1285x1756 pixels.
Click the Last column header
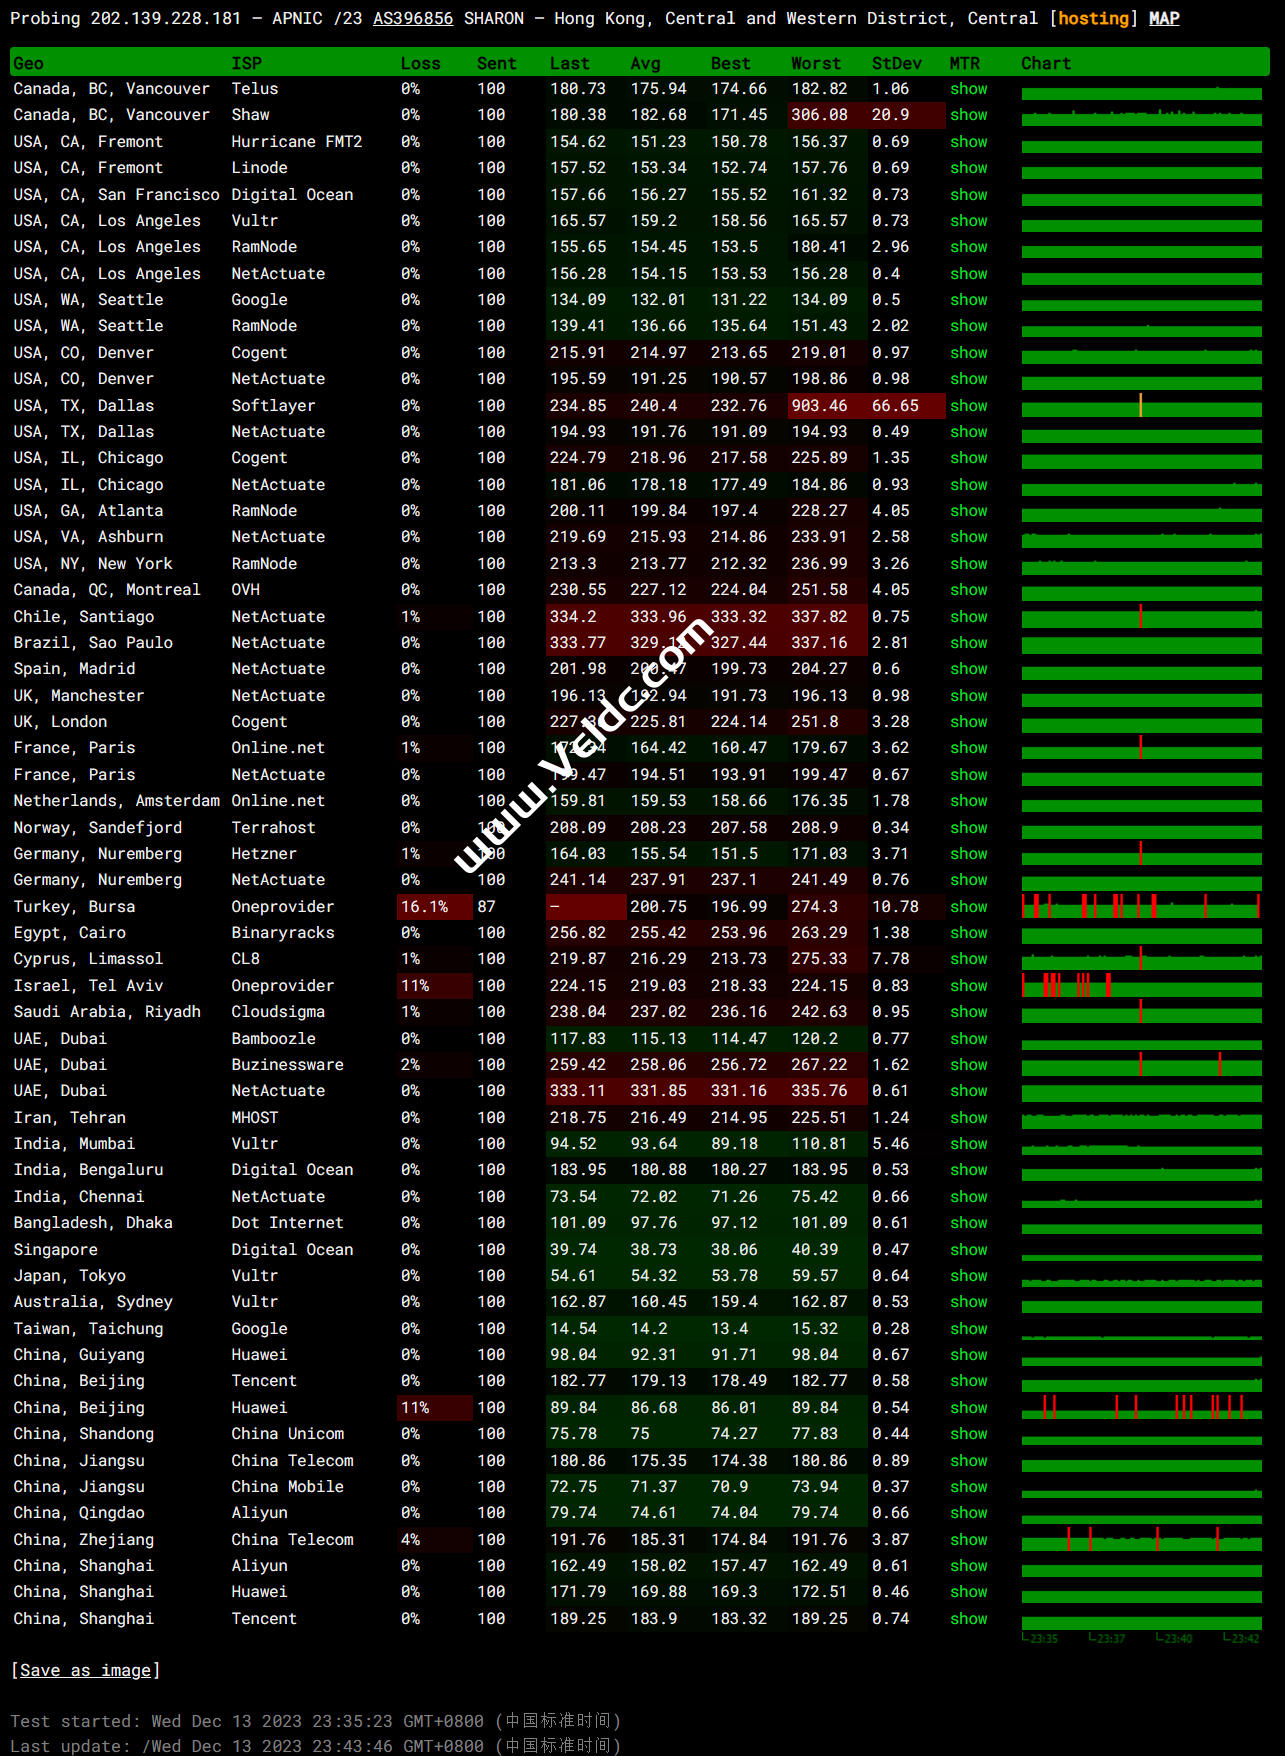tap(570, 63)
